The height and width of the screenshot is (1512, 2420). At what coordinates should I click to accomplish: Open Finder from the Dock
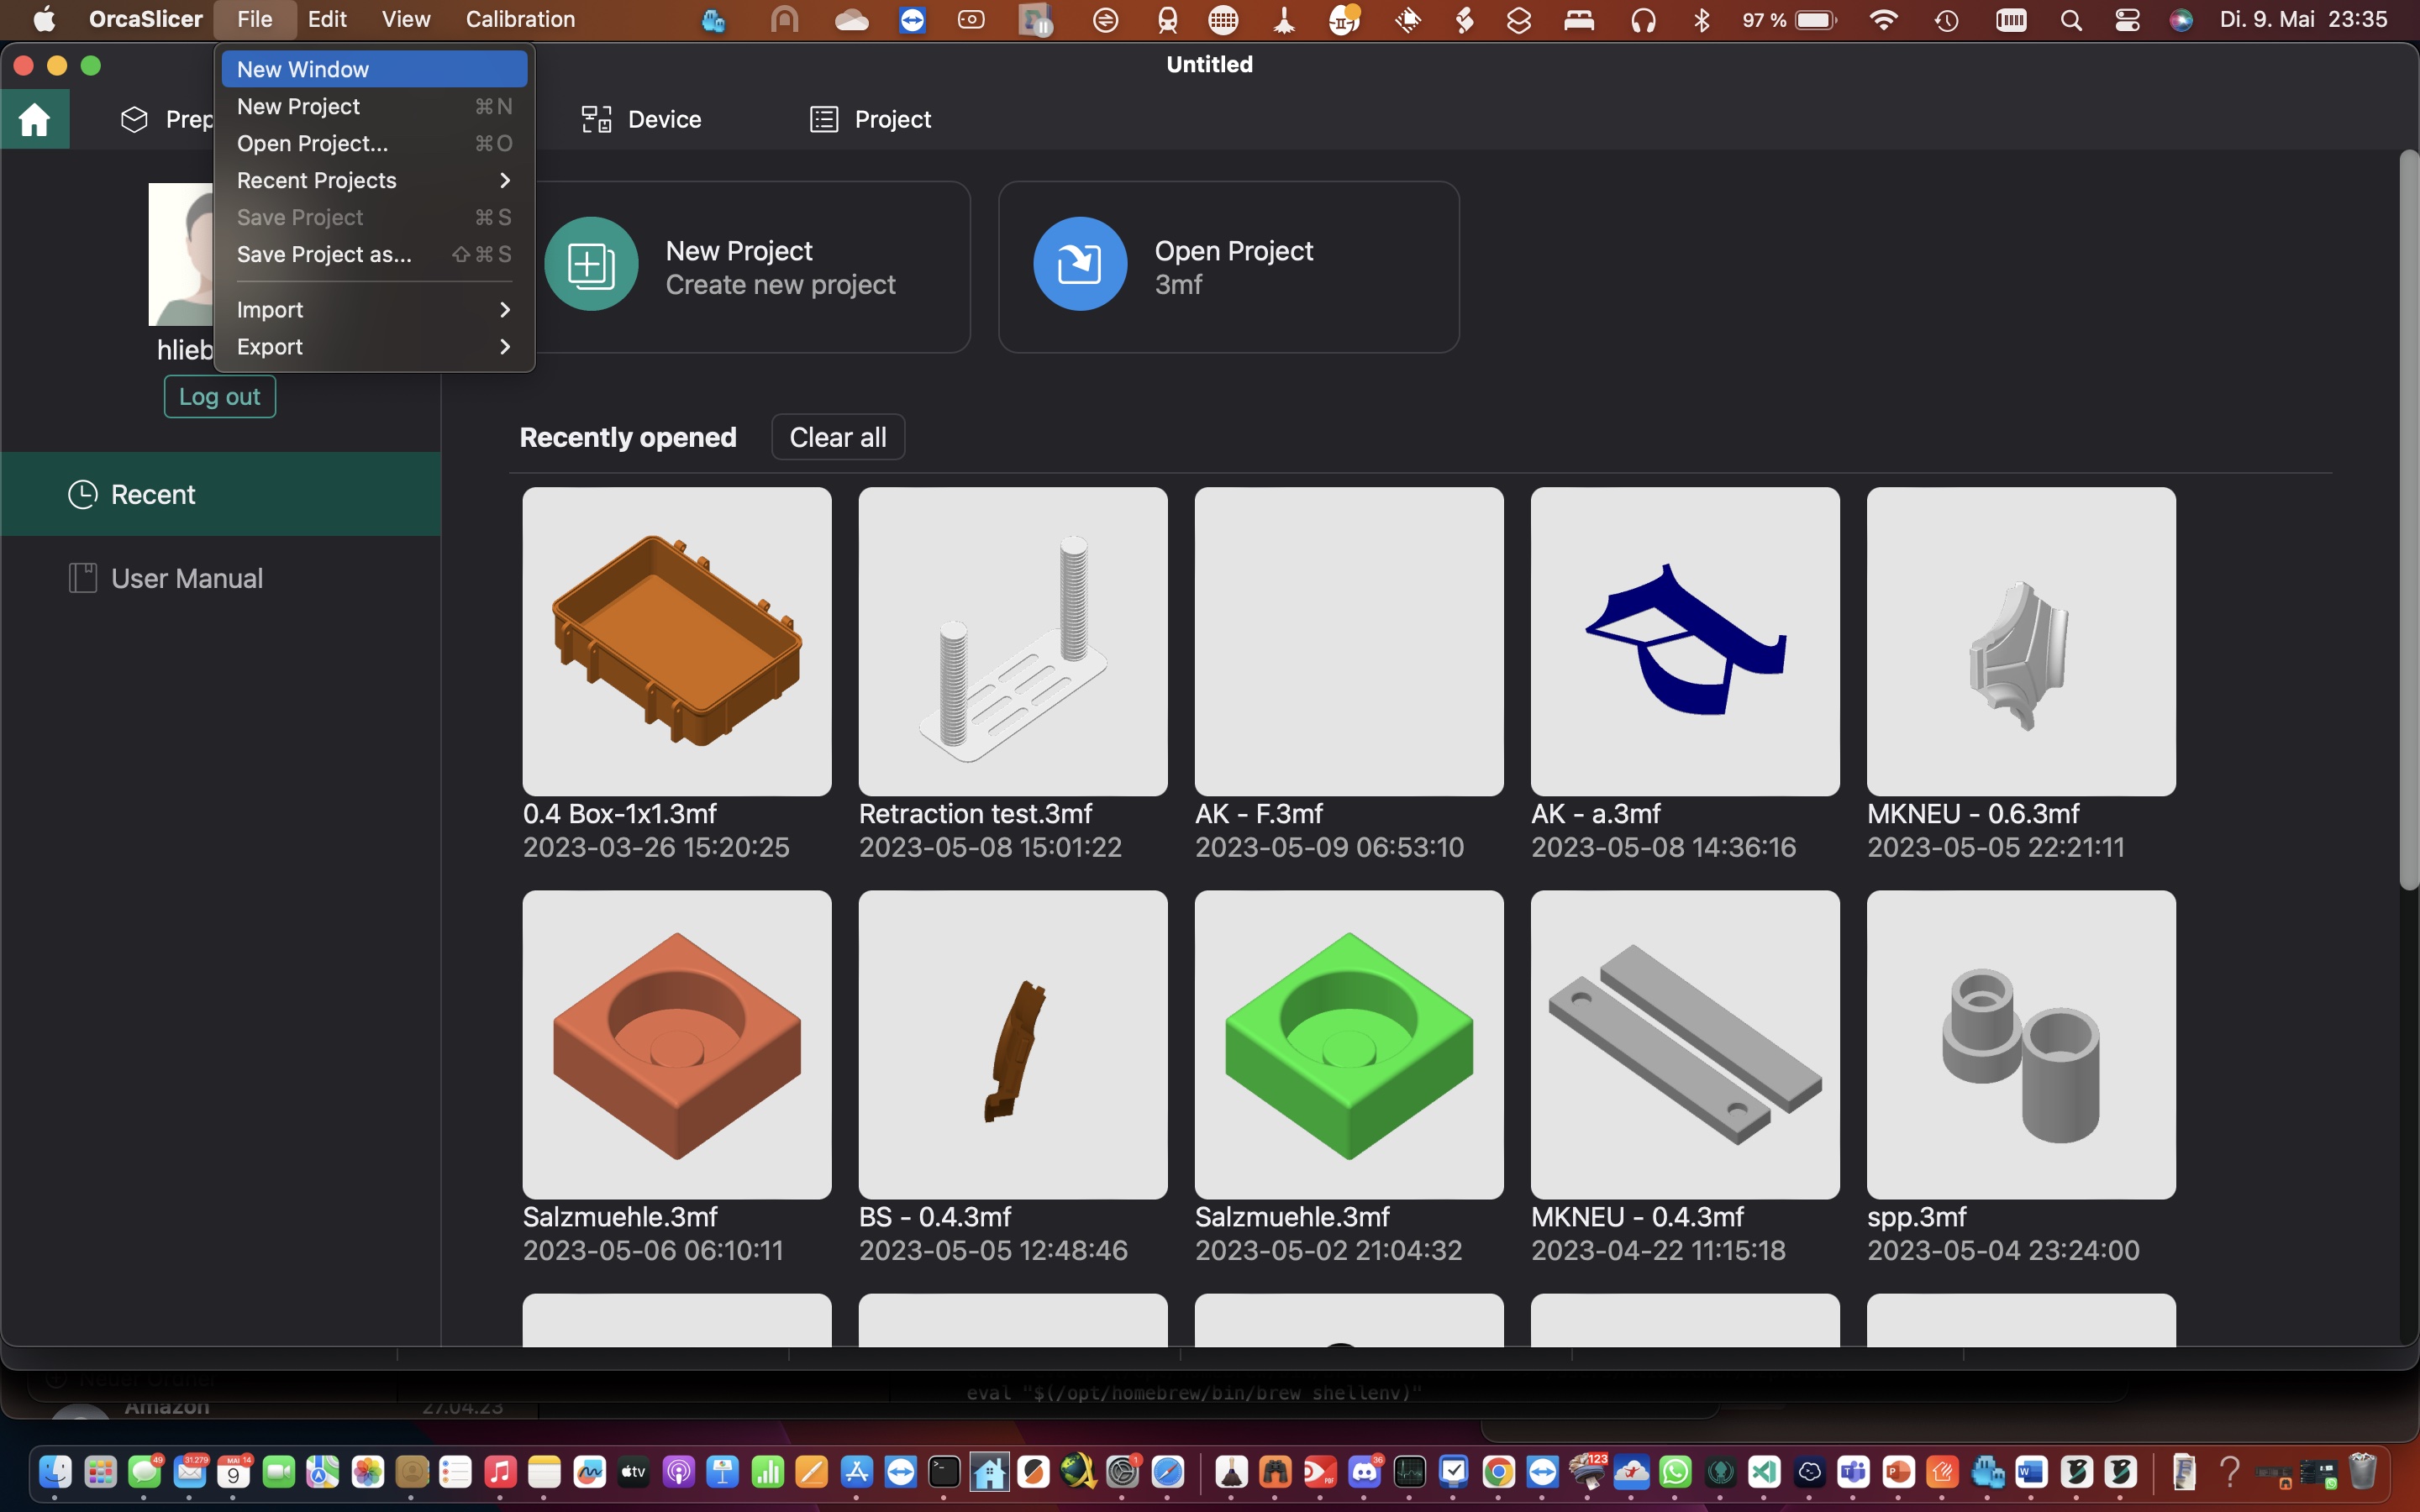tap(55, 1472)
